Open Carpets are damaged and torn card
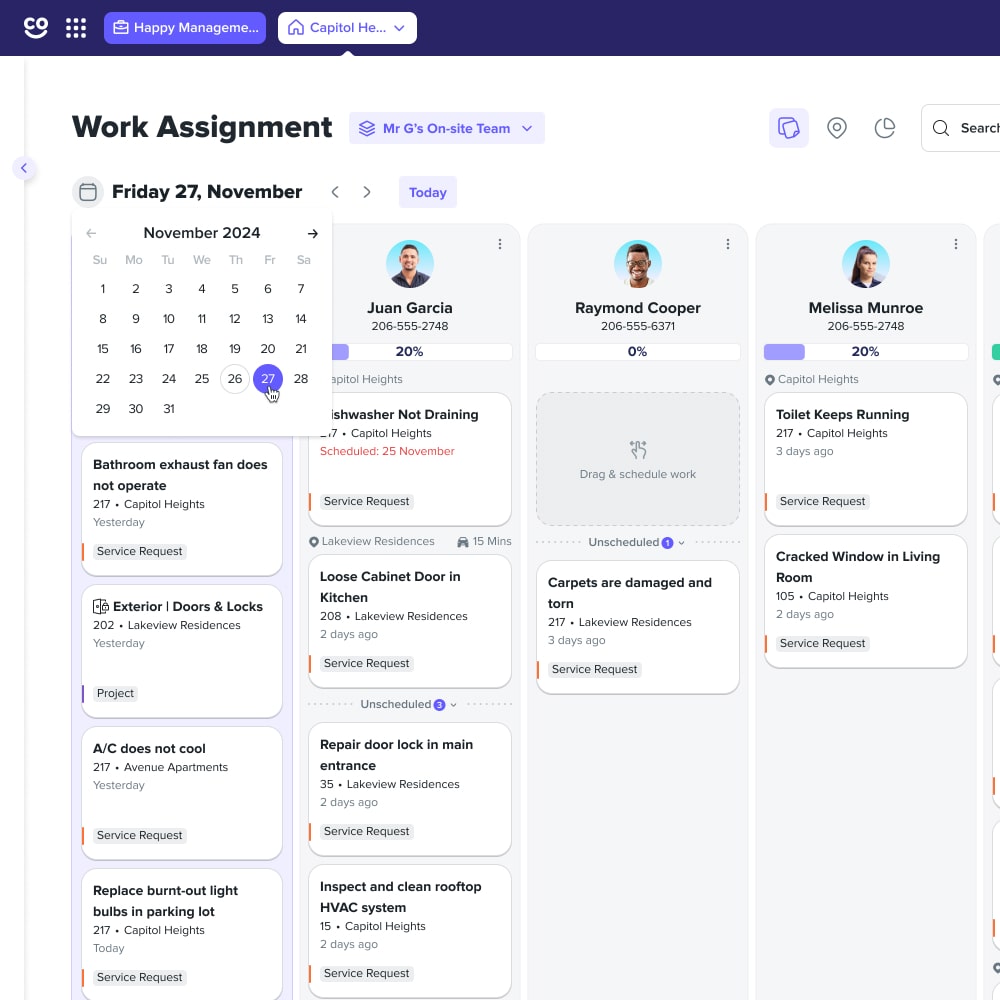Image resolution: width=1000 pixels, height=1000 pixels. coord(638,627)
